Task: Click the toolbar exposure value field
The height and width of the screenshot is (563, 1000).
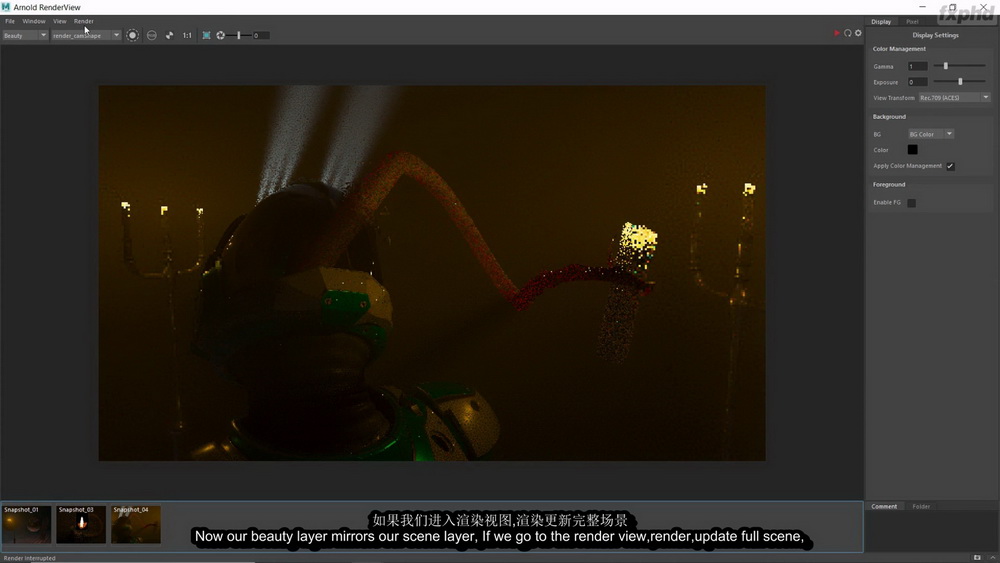Action: (x=261, y=36)
